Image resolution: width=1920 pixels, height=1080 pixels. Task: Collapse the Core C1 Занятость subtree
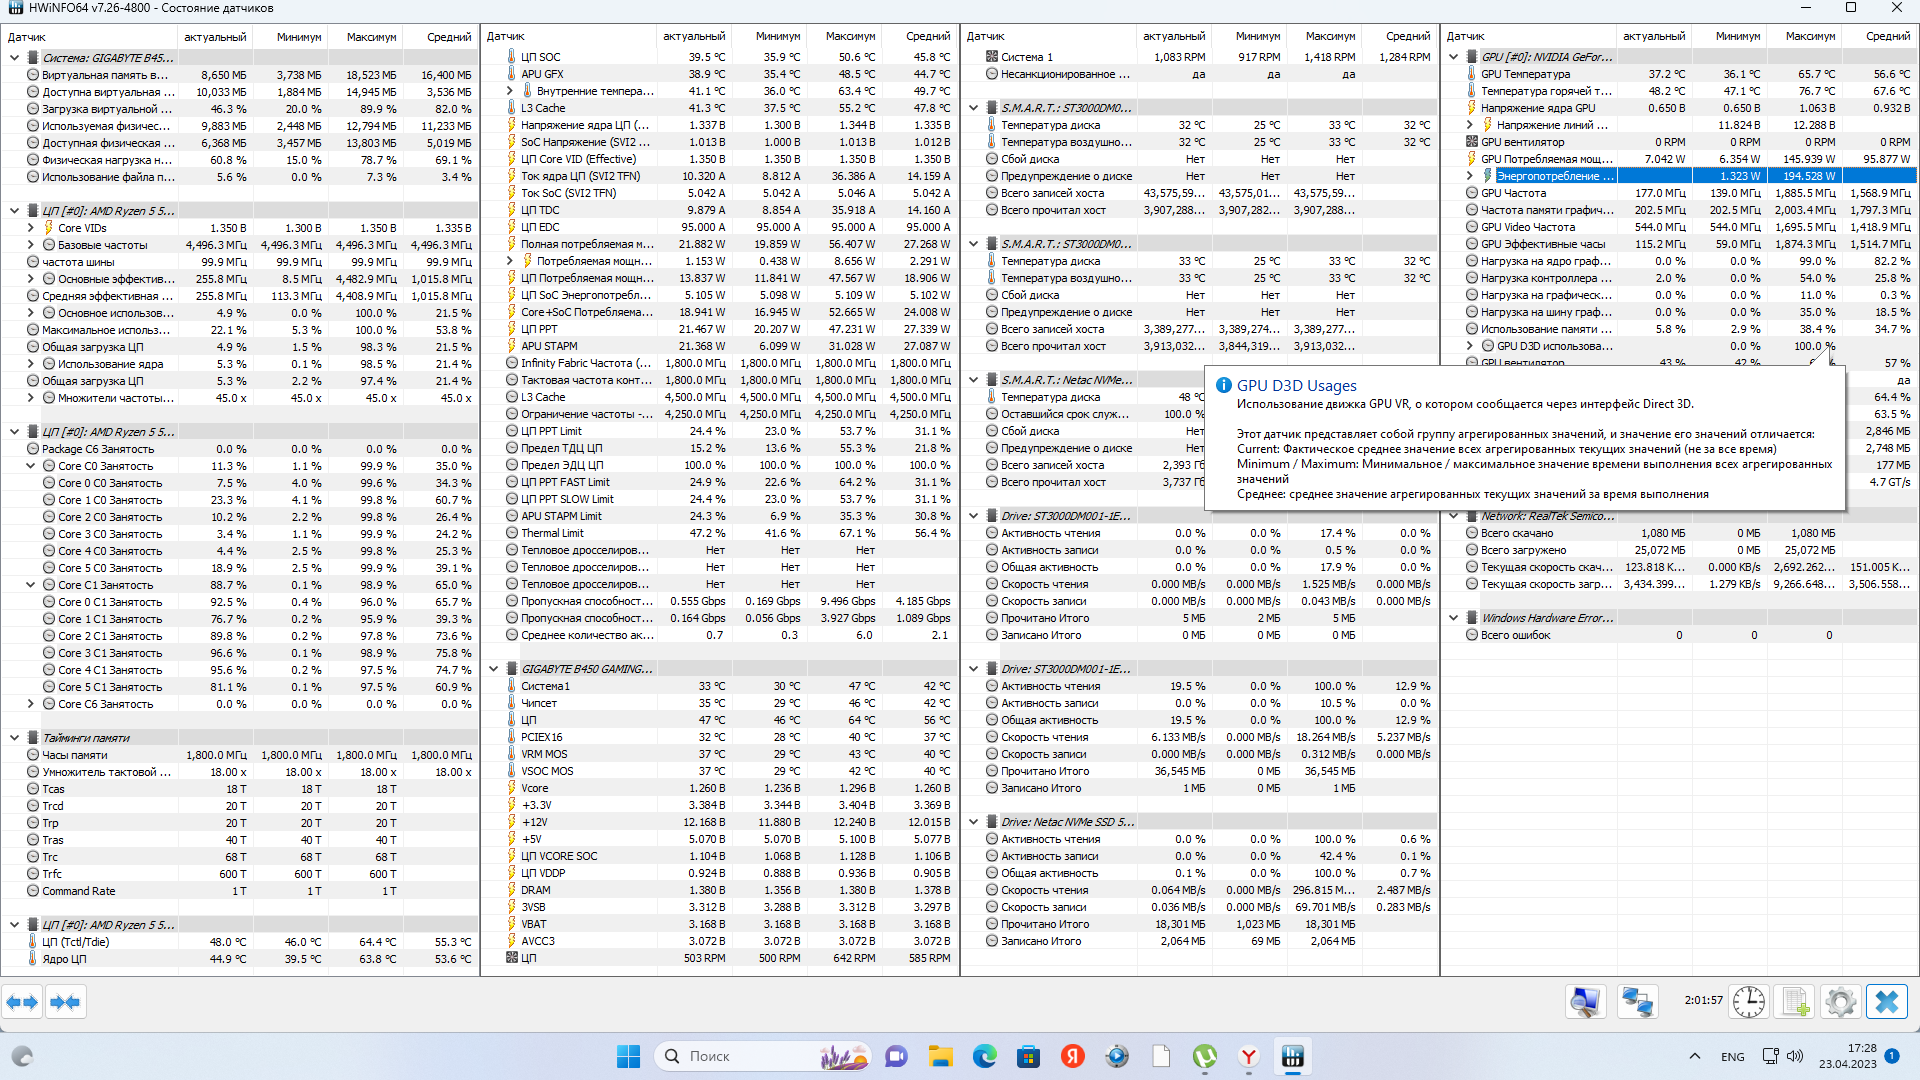(30, 585)
